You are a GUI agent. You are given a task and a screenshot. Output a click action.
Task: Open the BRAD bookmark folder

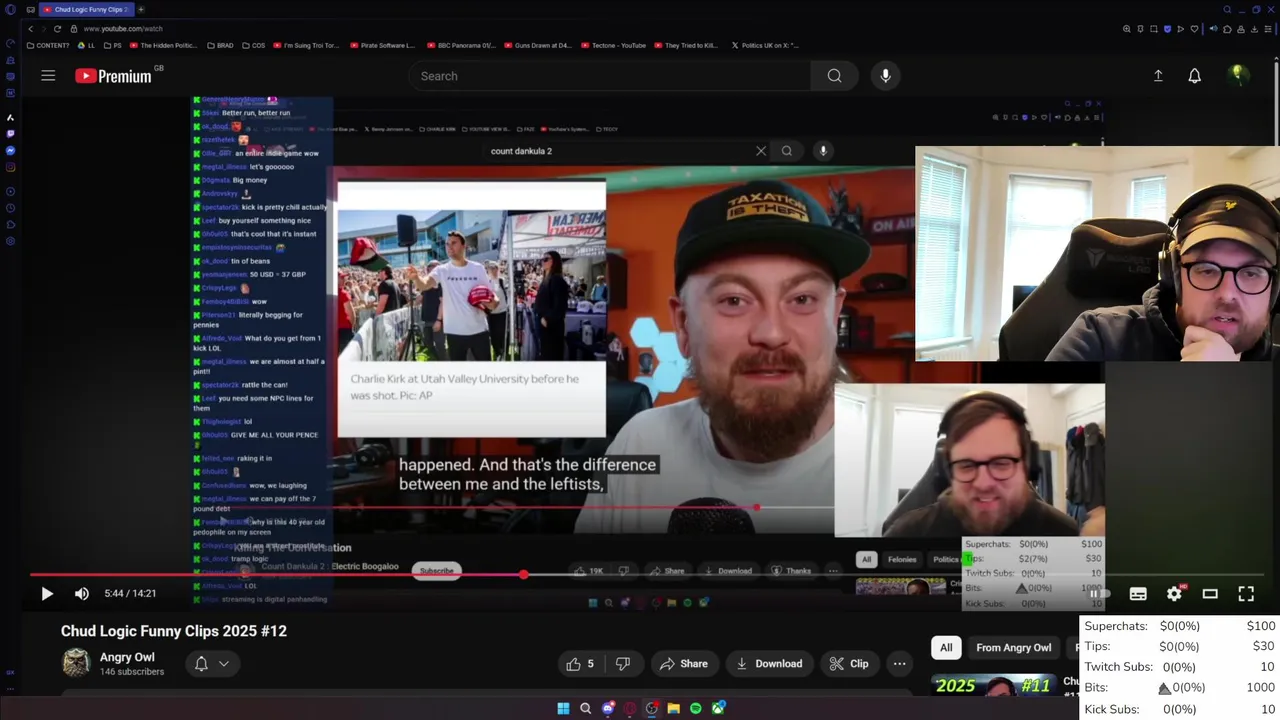pos(220,45)
